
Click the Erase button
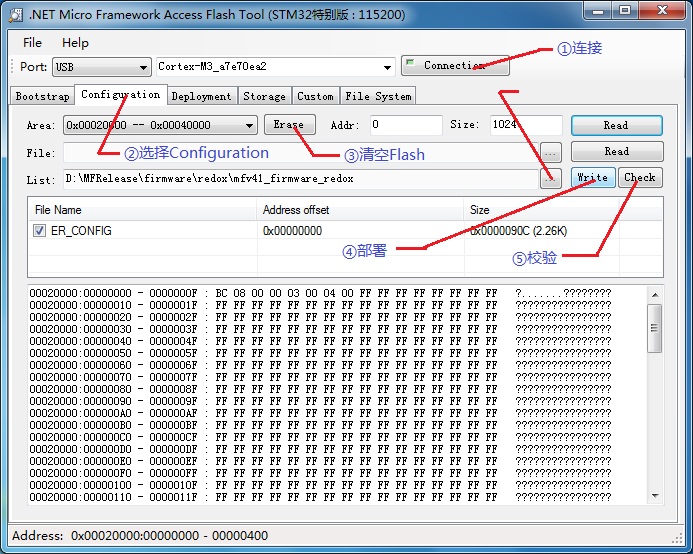(289, 124)
